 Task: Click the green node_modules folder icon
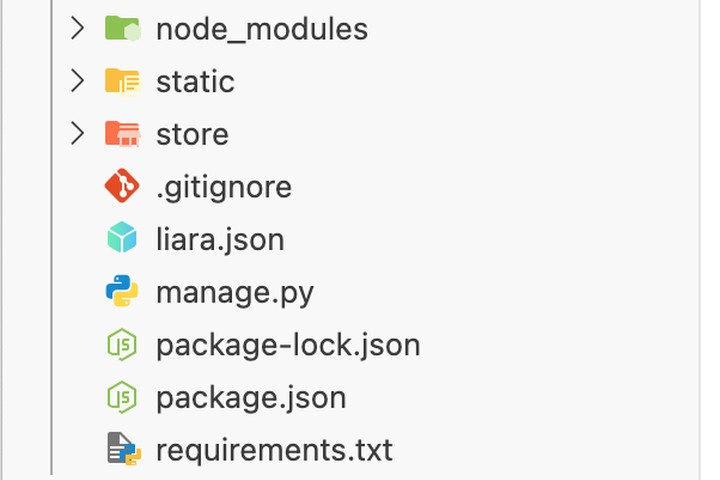122,29
